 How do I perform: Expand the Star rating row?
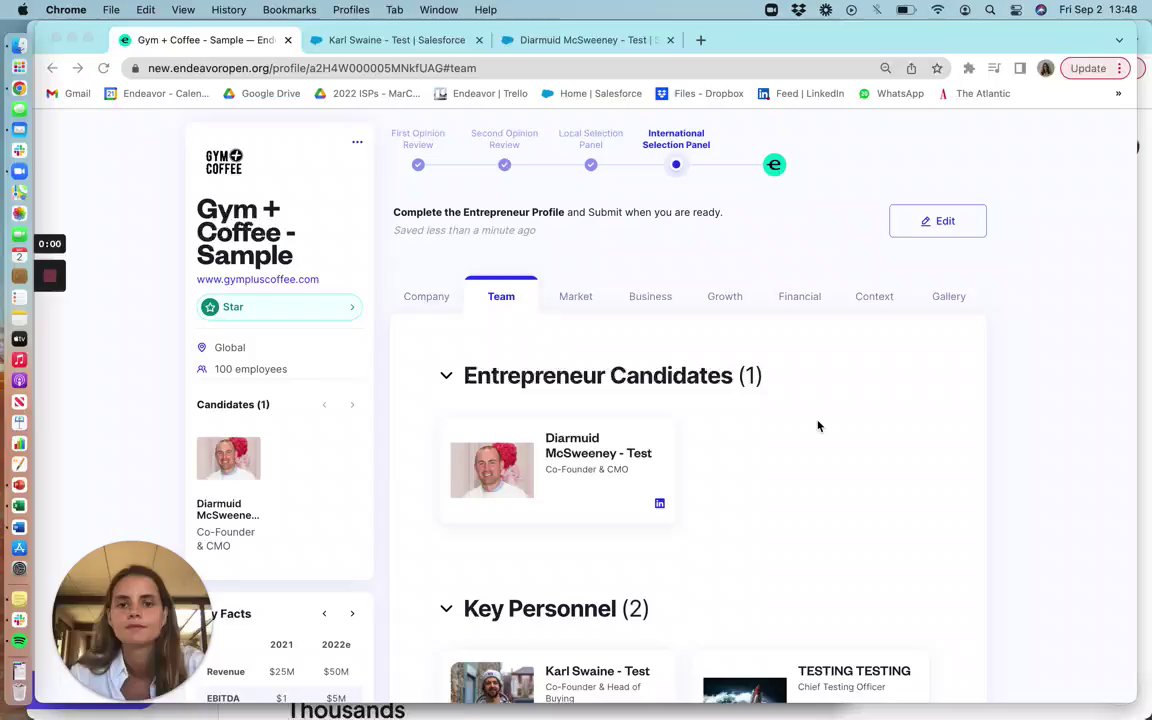click(x=279, y=307)
